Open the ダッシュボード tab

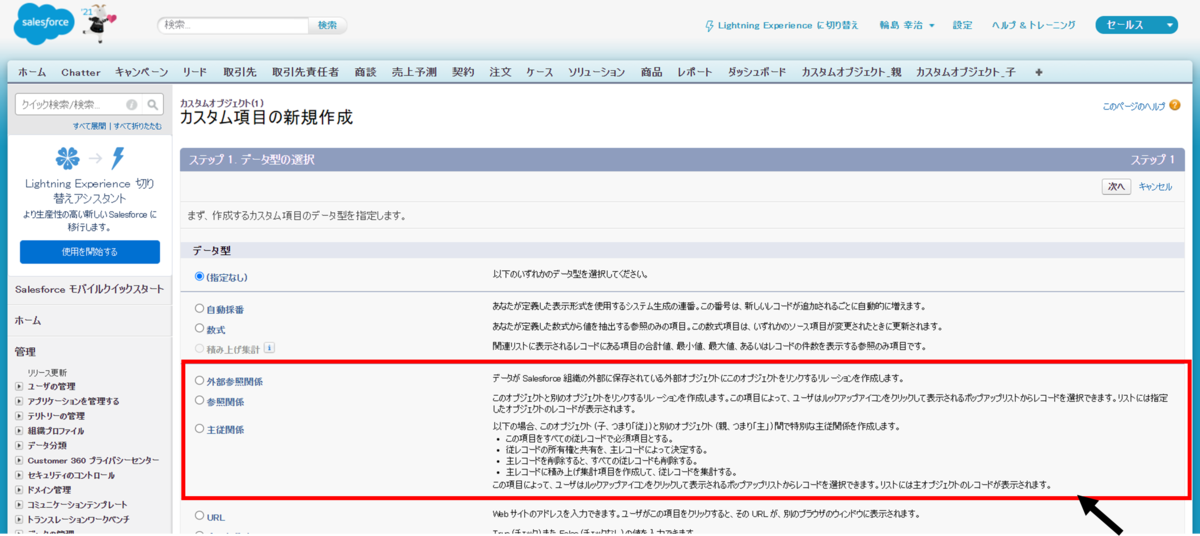[757, 72]
